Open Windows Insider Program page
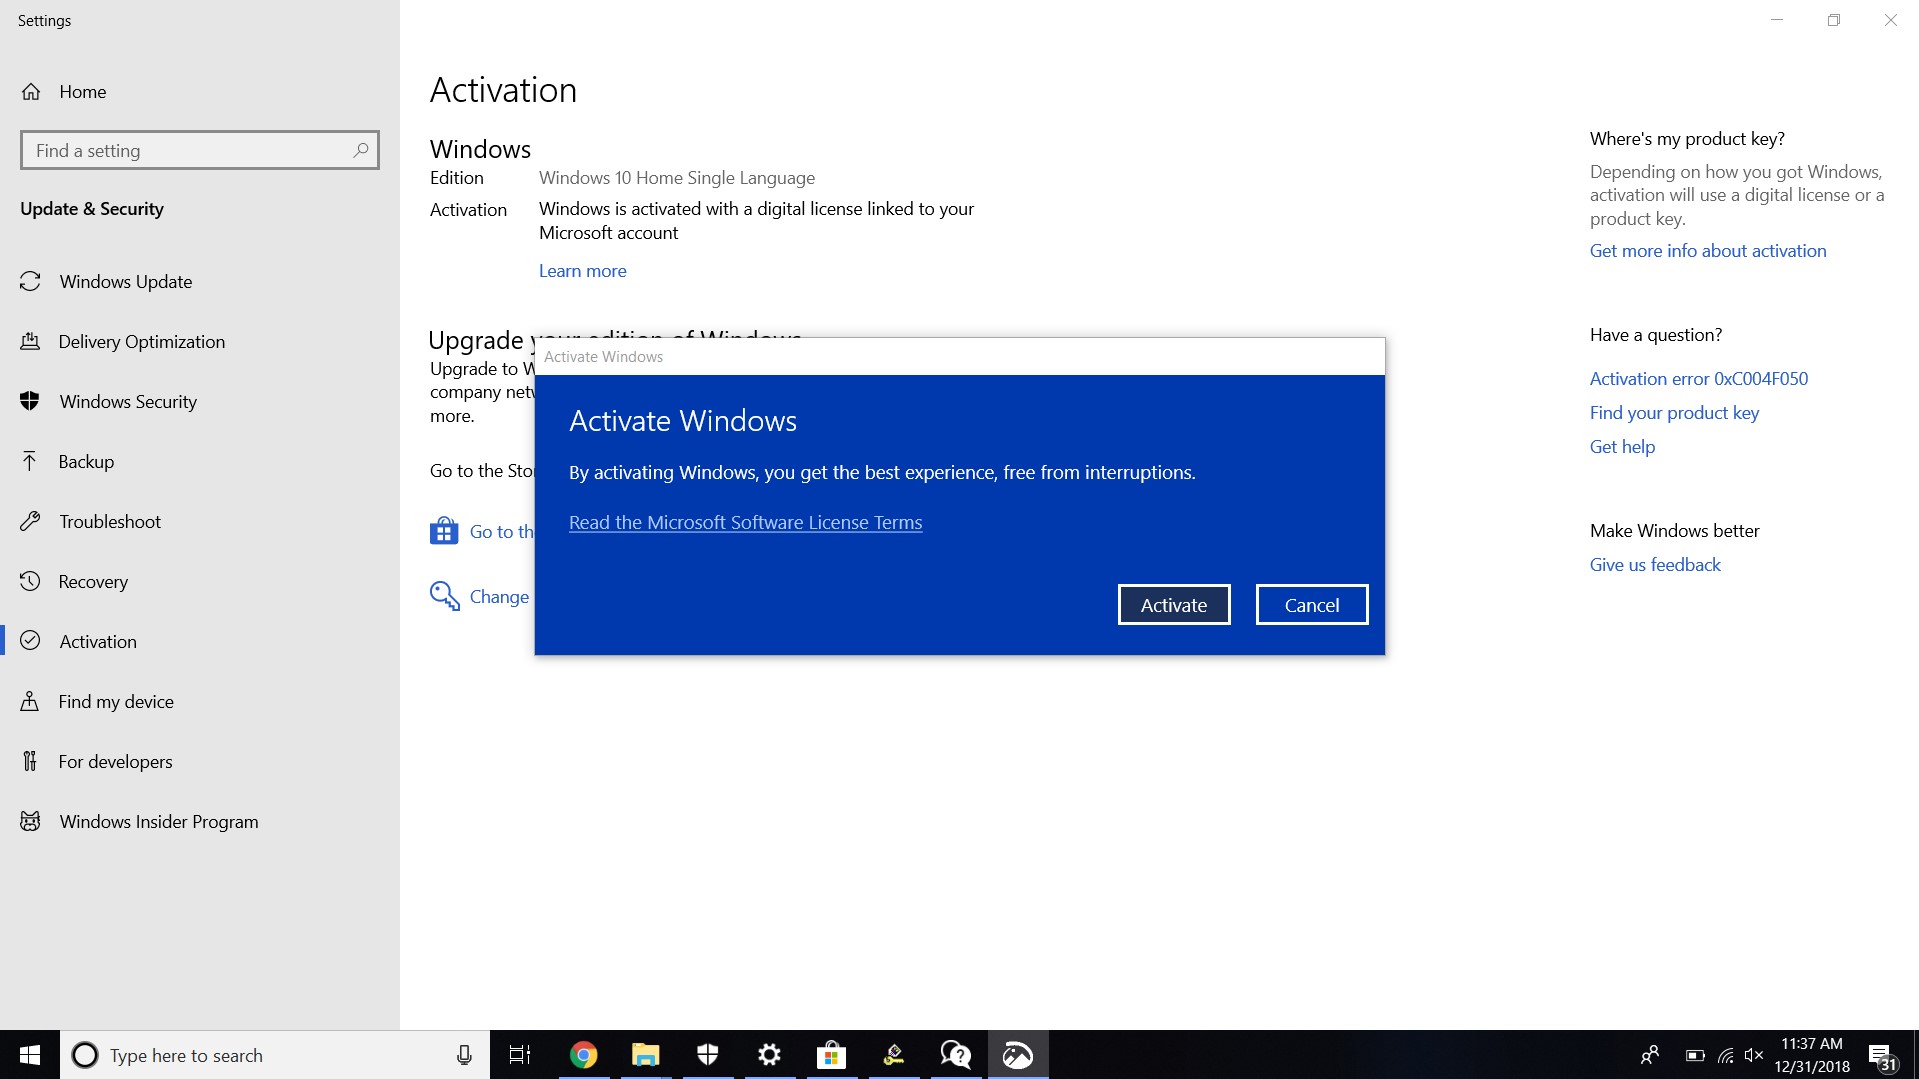The image size is (1919, 1079). click(x=200, y=821)
